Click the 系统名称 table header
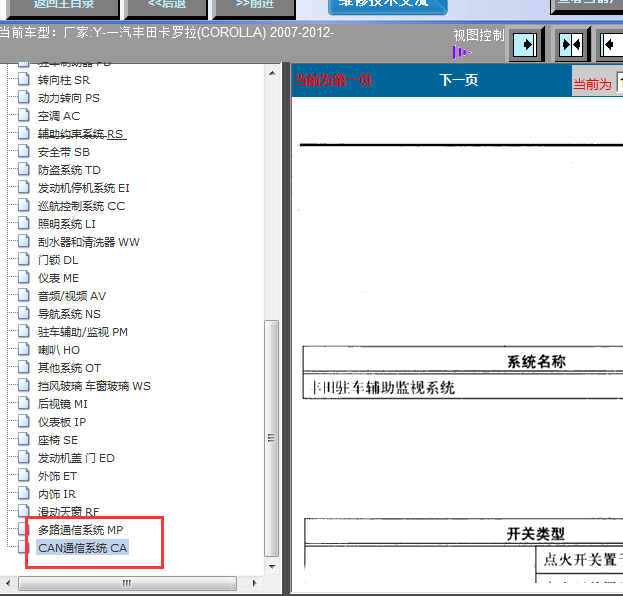623x596 pixels. coord(536,362)
